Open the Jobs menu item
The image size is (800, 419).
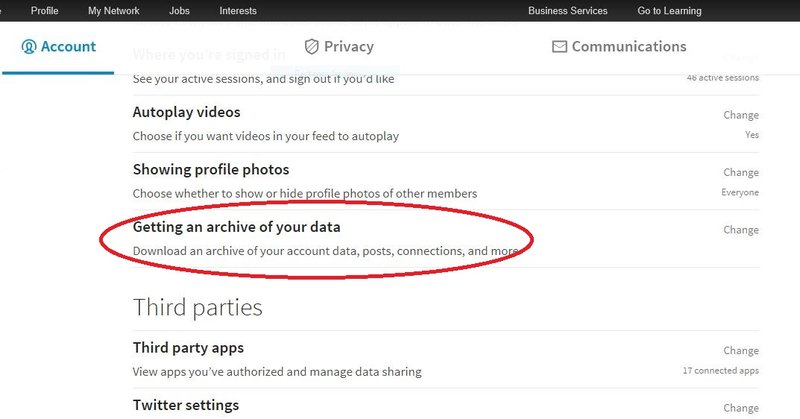tap(179, 11)
